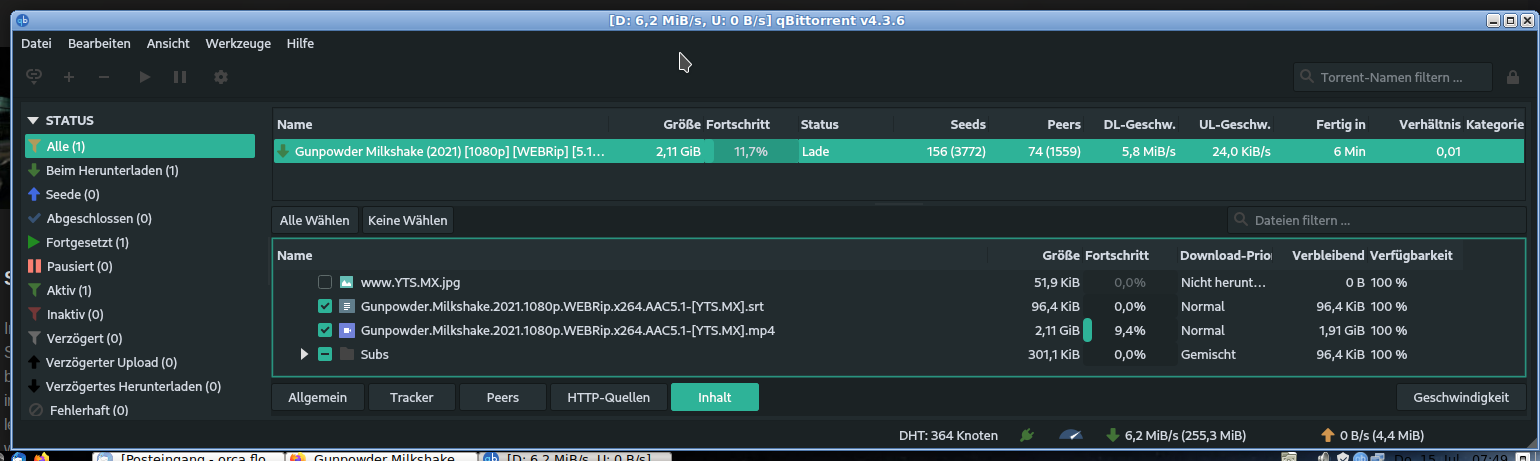Check the www.YTS.MX.jpg file checkbox
Viewport: 1540px width, 461px height.
tap(325, 282)
